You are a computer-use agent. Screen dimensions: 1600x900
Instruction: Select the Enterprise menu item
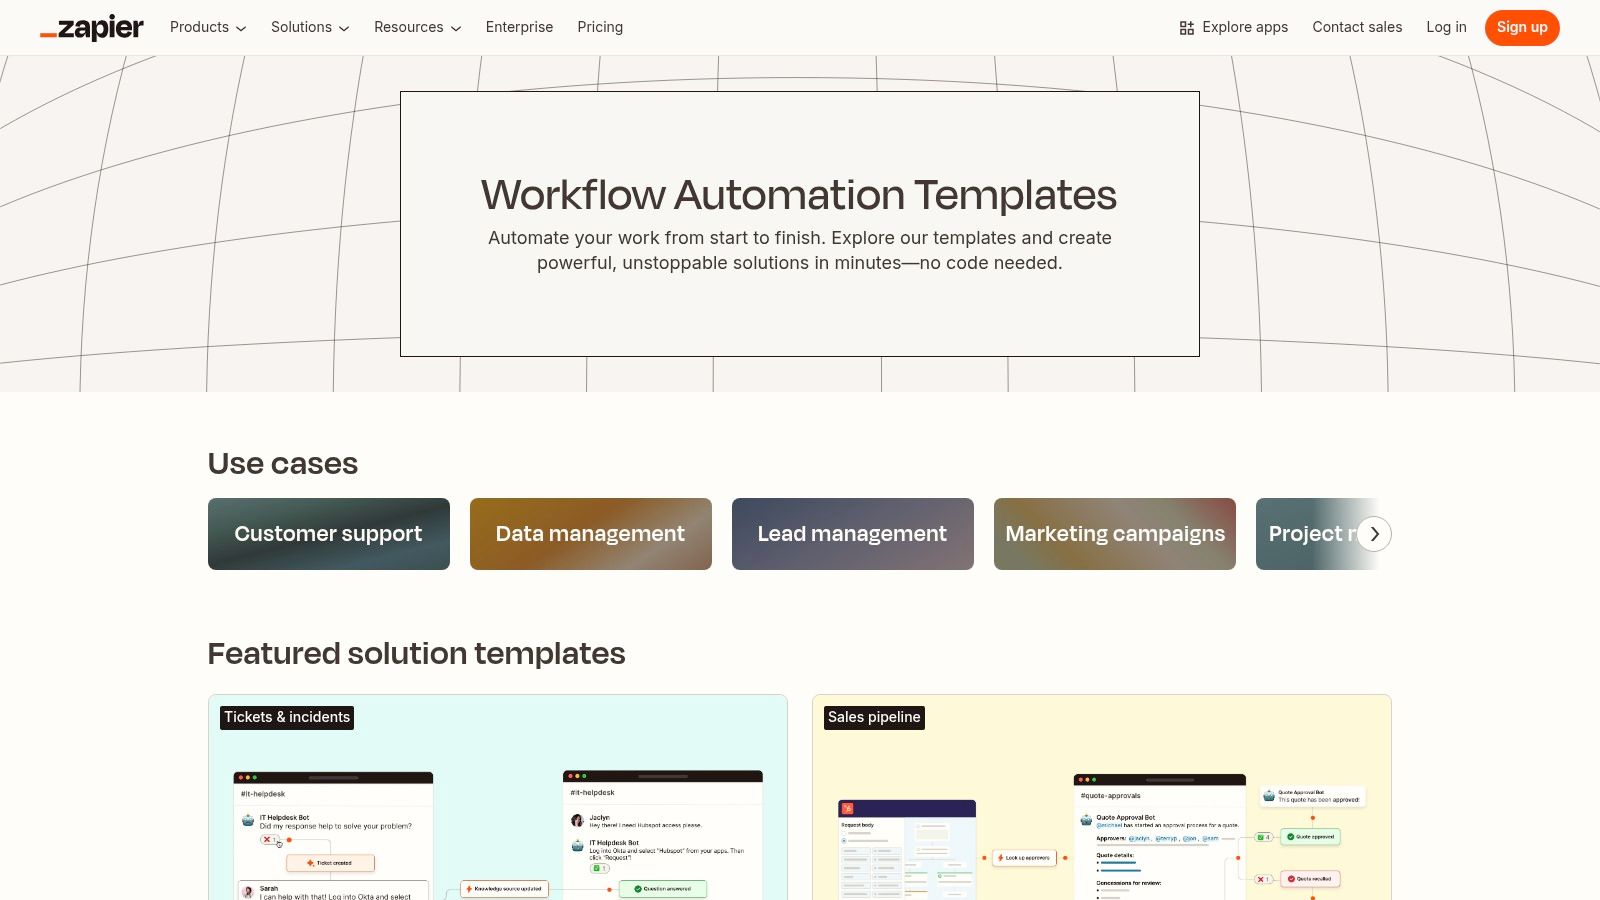click(519, 27)
